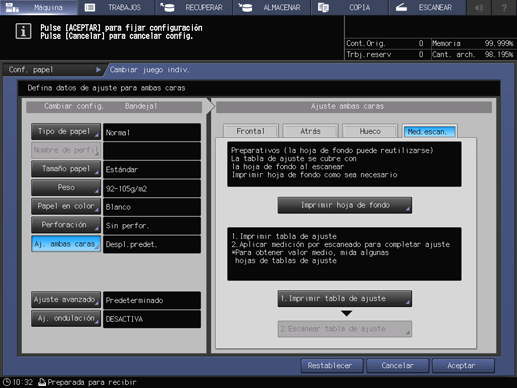
Task: Click the speaker sound icon
Action: [x=479, y=7]
